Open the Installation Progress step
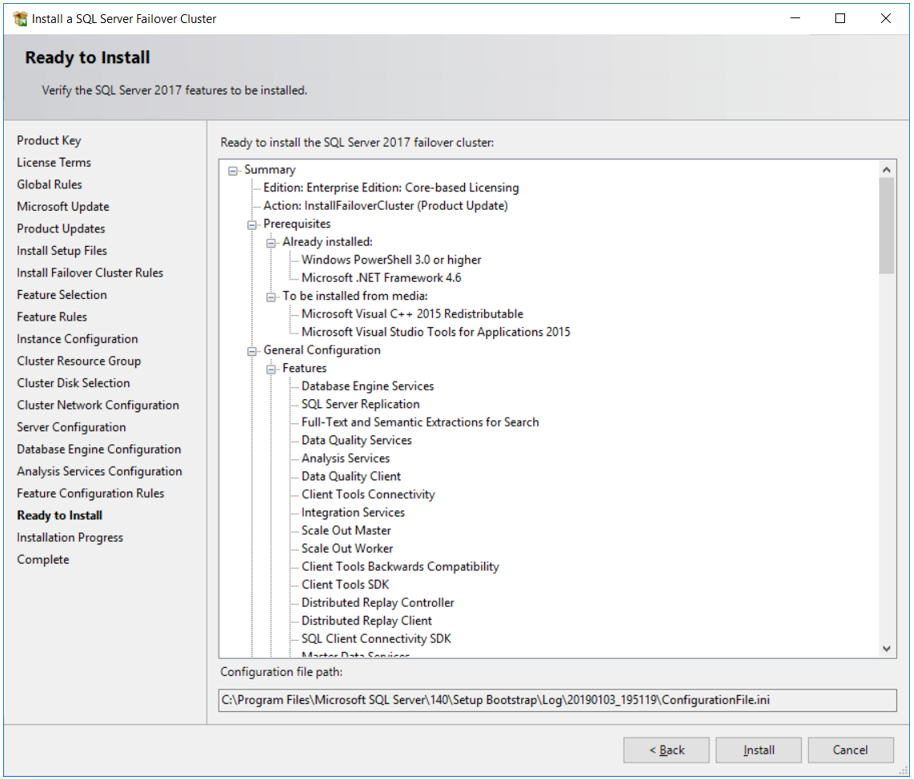The width and height of the screenshot is (914, 779). click(70, 538)
